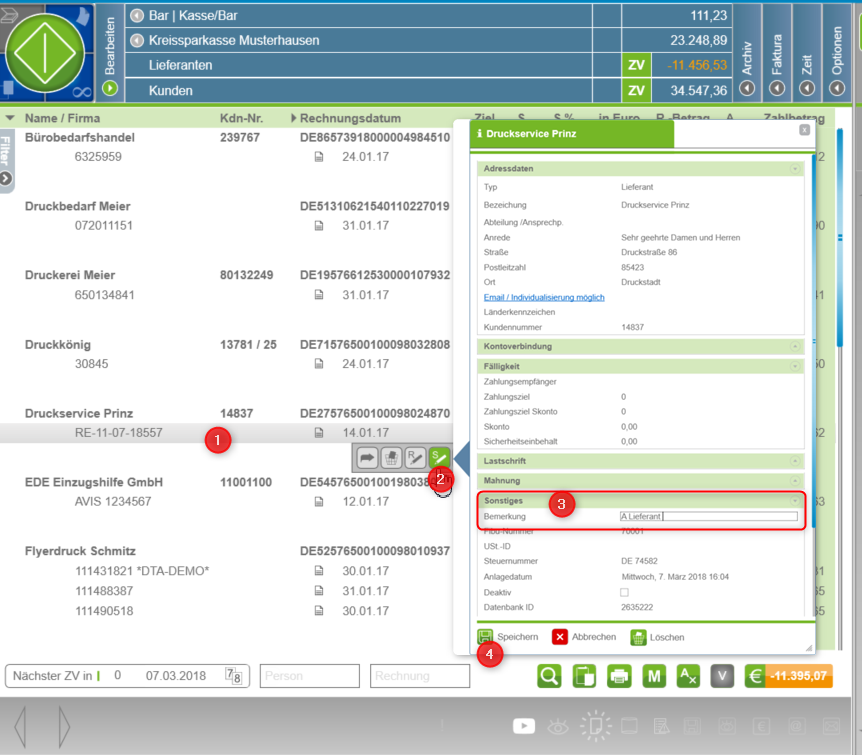The height and width of the screenshot is (755, 862).
Task: Toggle the ZV button for Lieferanten
Action: click(x=635, y=65)
